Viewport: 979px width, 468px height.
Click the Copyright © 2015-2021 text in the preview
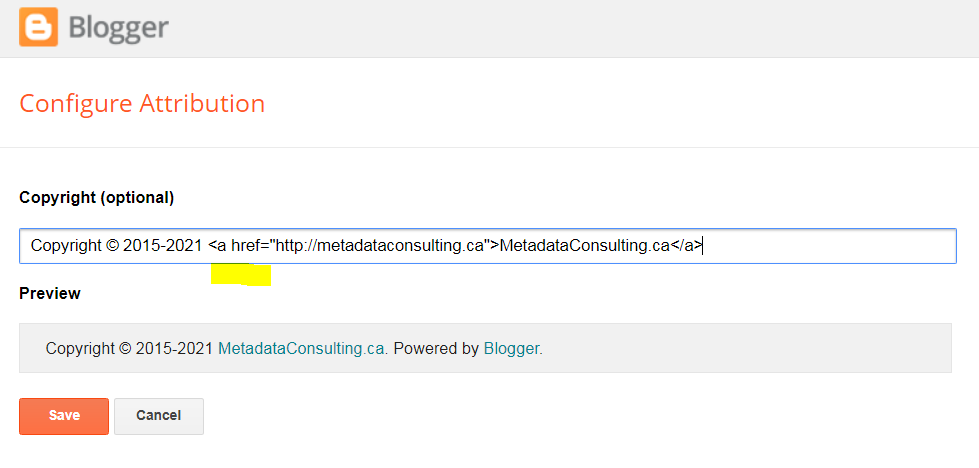(130, 348)
